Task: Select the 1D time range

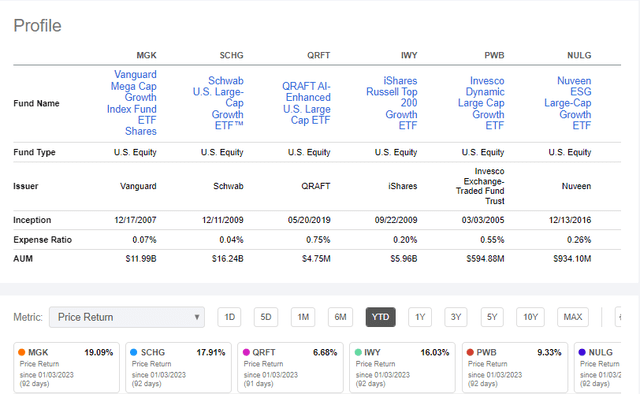Action: click(230, 317)
